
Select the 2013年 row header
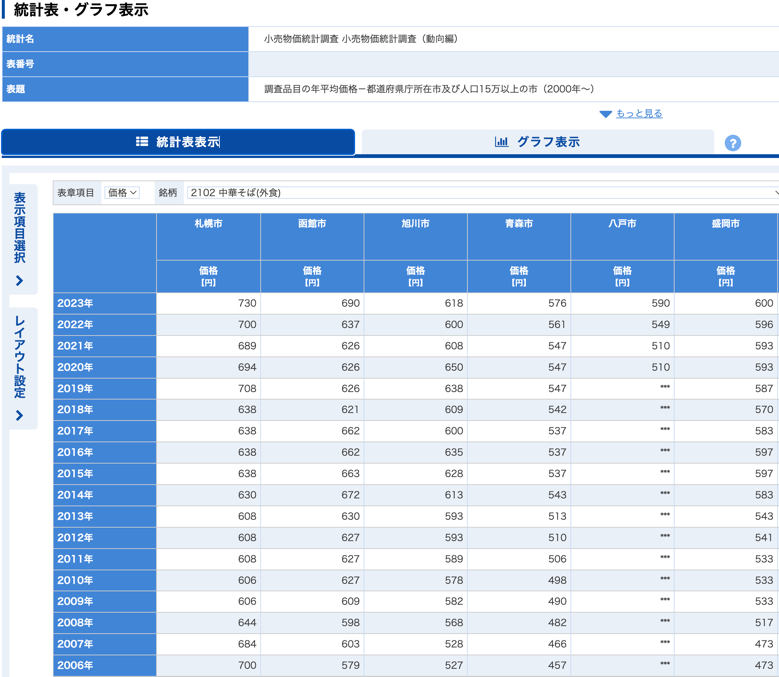coord(104,517)
